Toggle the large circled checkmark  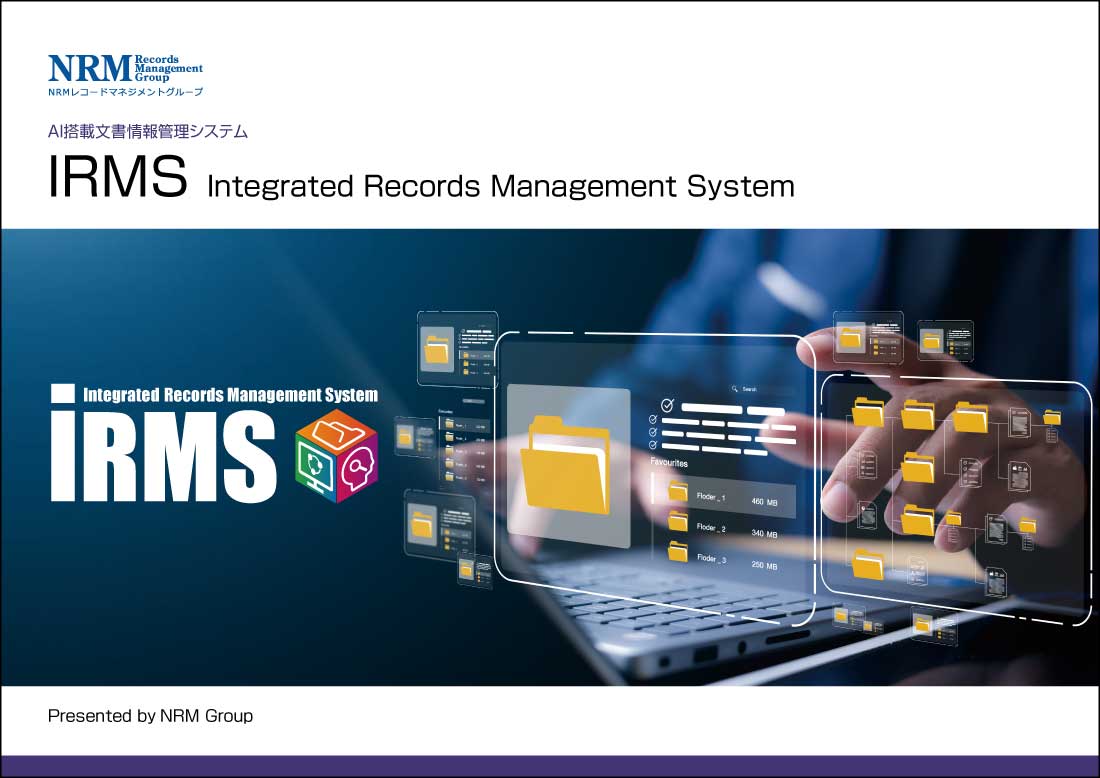pyautogui.click(x=666, y=405)
